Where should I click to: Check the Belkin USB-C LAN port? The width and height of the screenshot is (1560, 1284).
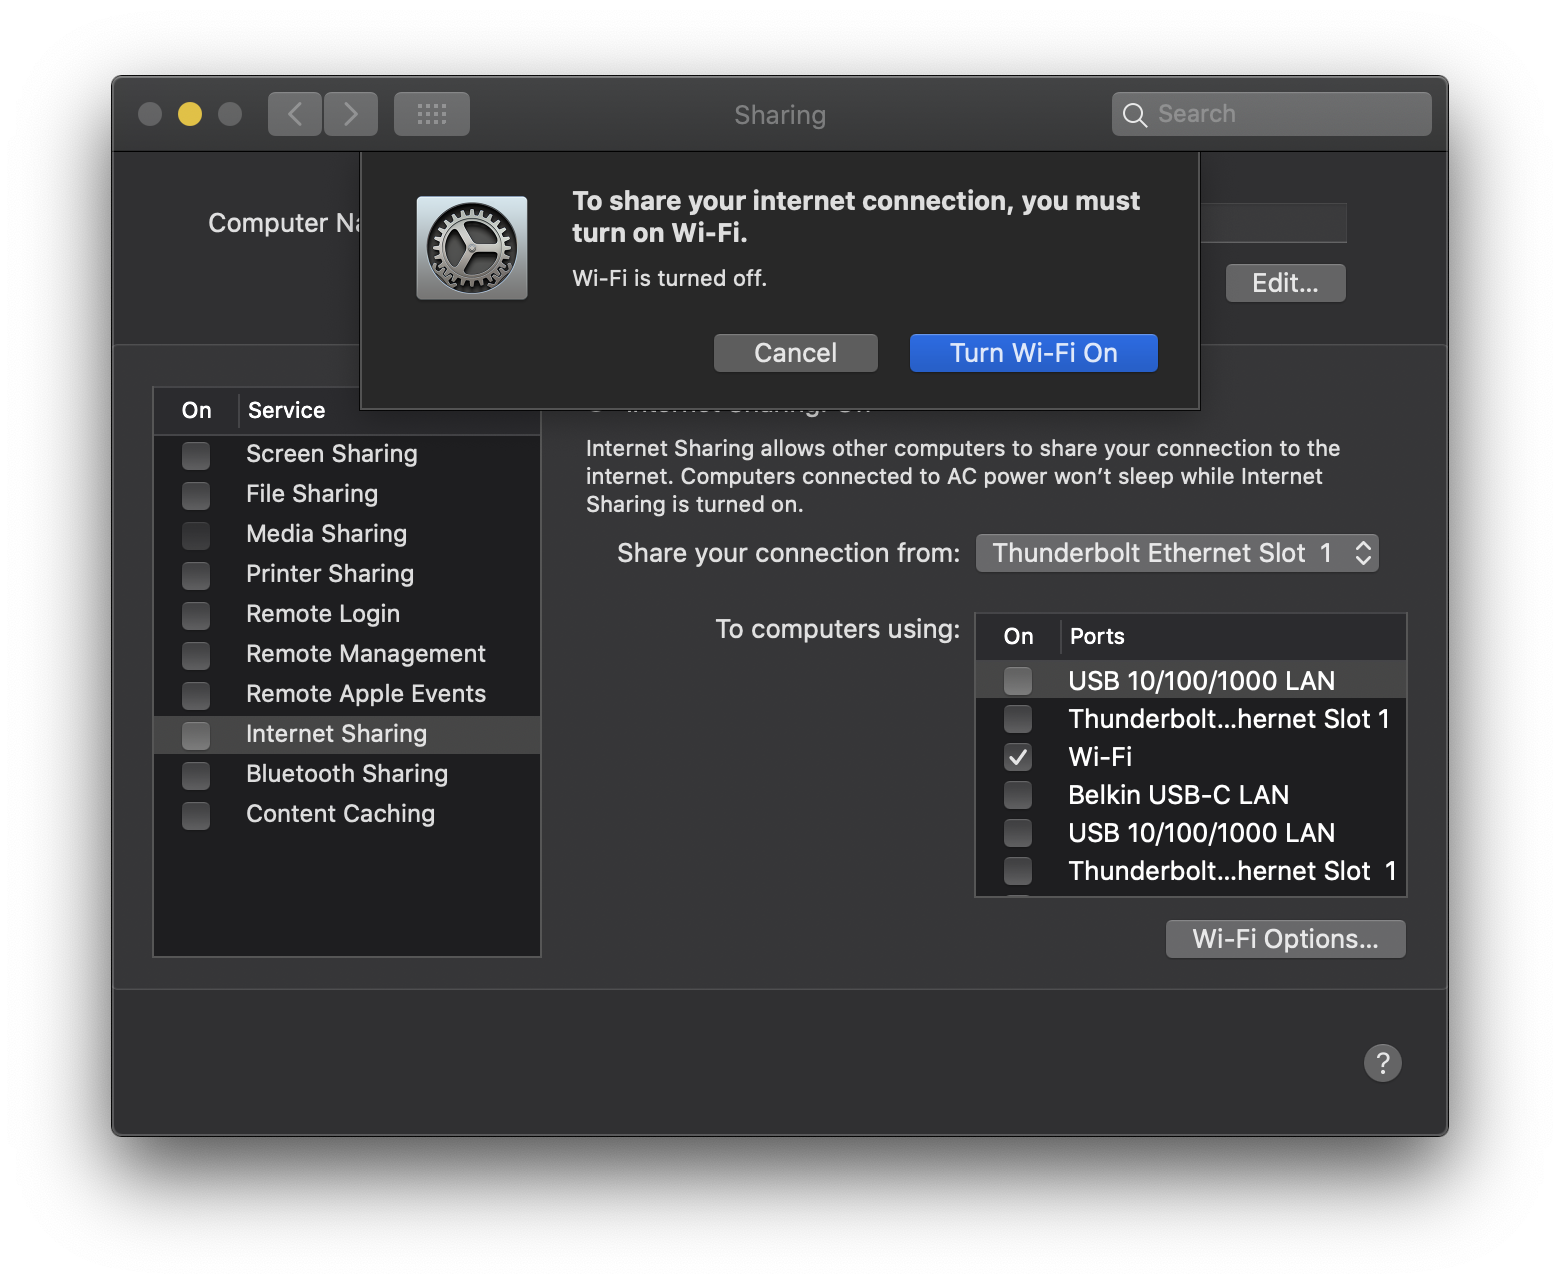(x=1018, y=795)
